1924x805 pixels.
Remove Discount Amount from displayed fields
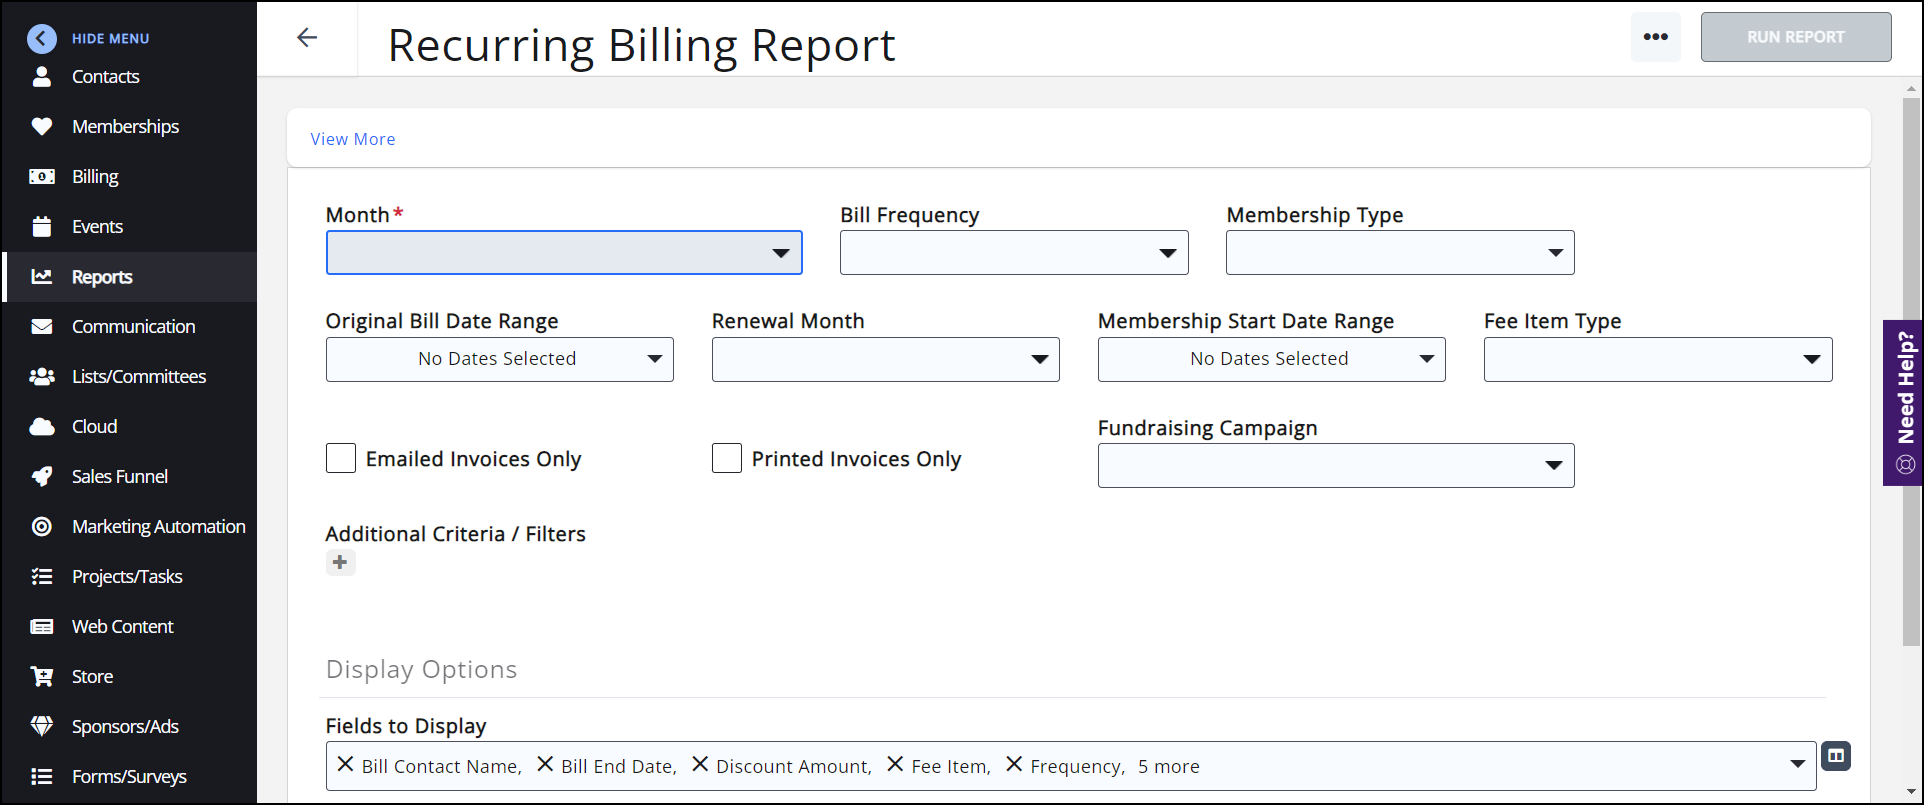click(x=700, y=765)
